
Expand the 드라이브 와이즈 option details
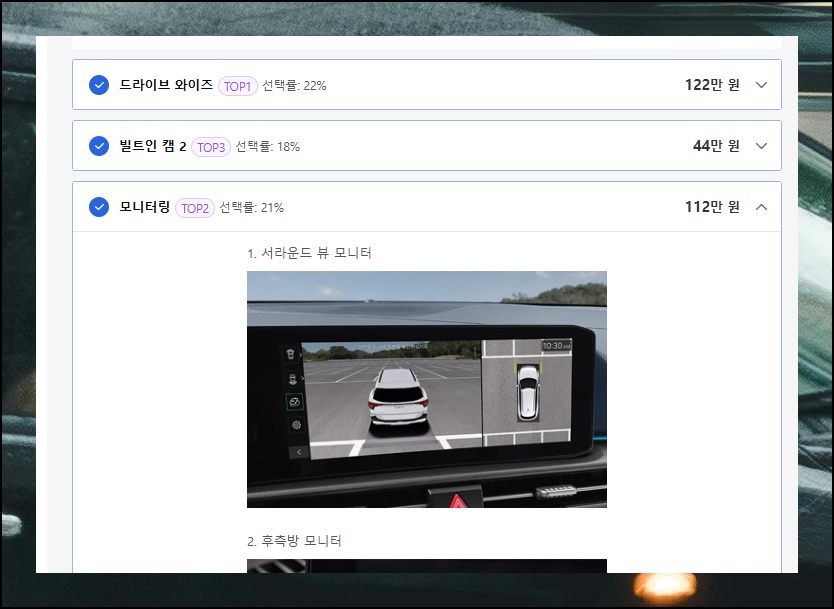pyautogui.click(x=761, y=85)
